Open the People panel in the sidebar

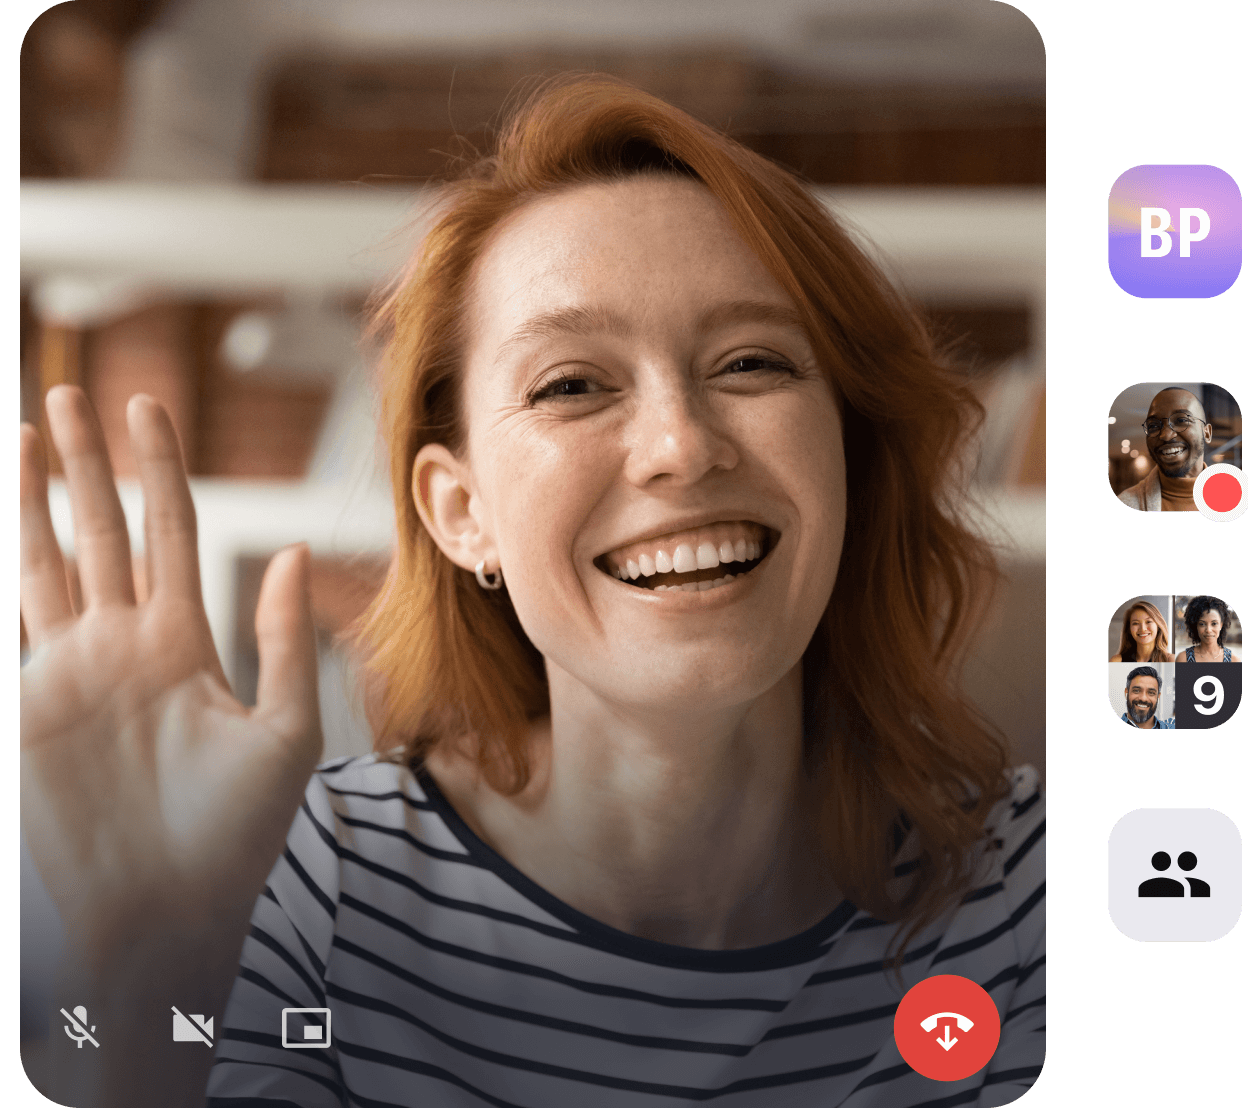(1174, 874)
